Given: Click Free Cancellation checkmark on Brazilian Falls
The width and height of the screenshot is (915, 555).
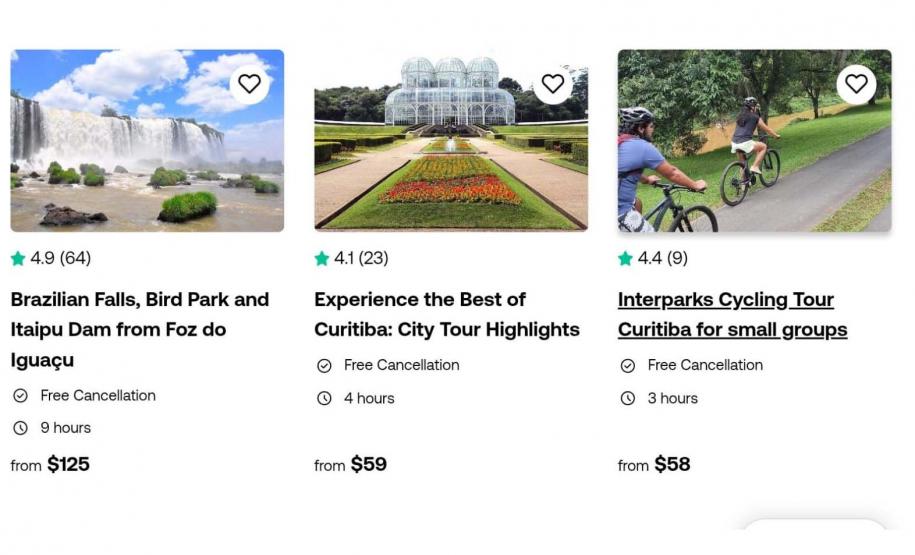Looking at the screenshot, I should [x=20, y=396].
